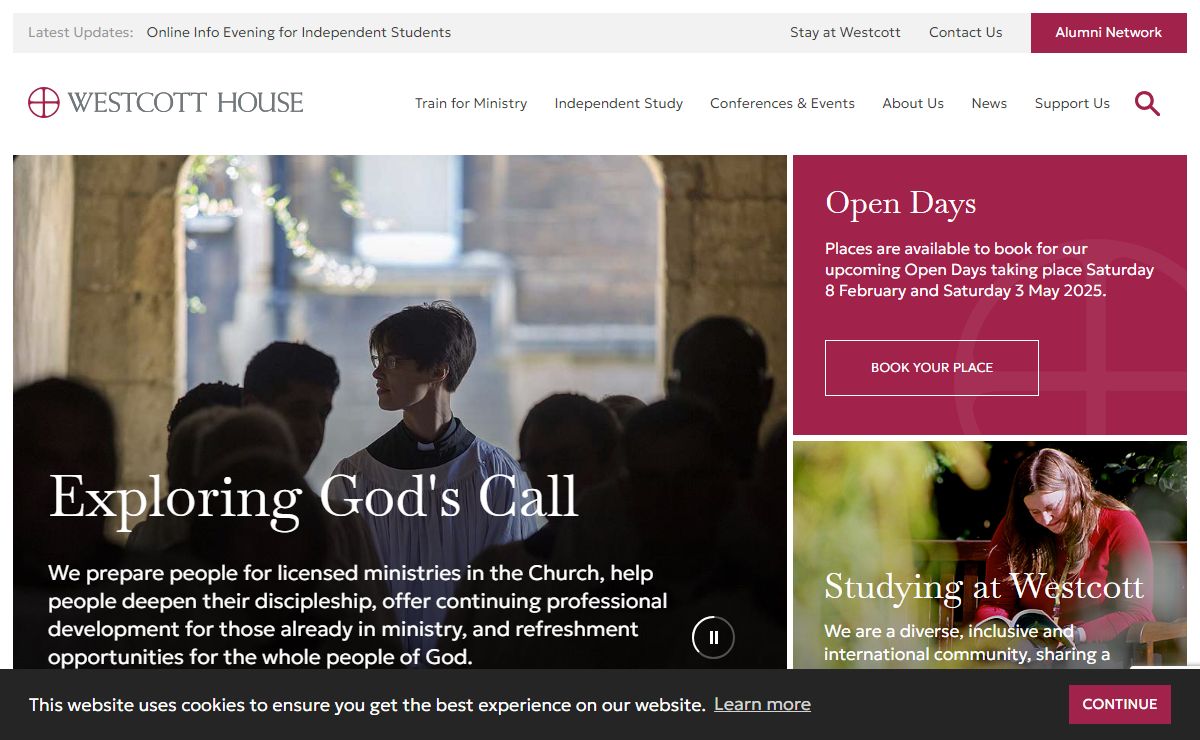Viewport: 1200px width, 740px height.
Task: Accept cookies with Continue button
Action: pyautogui.click(x=1119, y=704)
